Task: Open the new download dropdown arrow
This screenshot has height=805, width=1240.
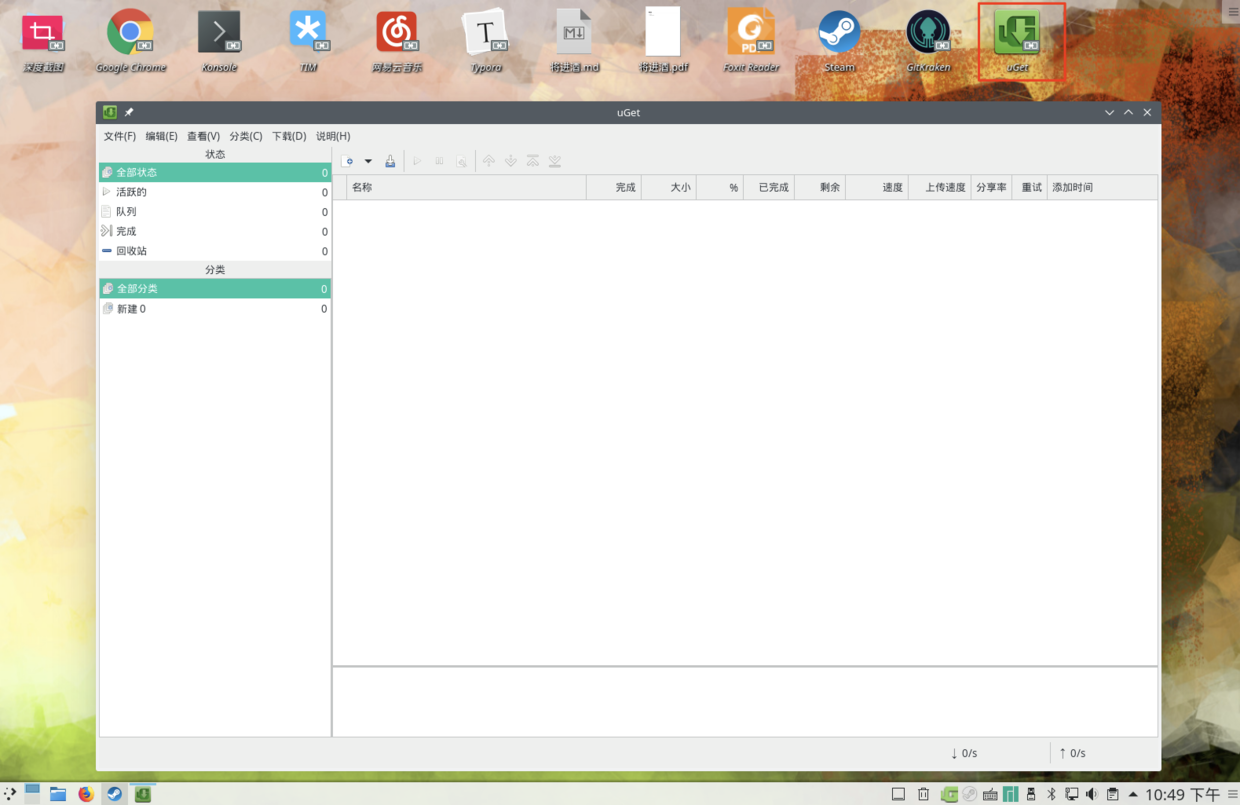Action: (x=368, y=161)
